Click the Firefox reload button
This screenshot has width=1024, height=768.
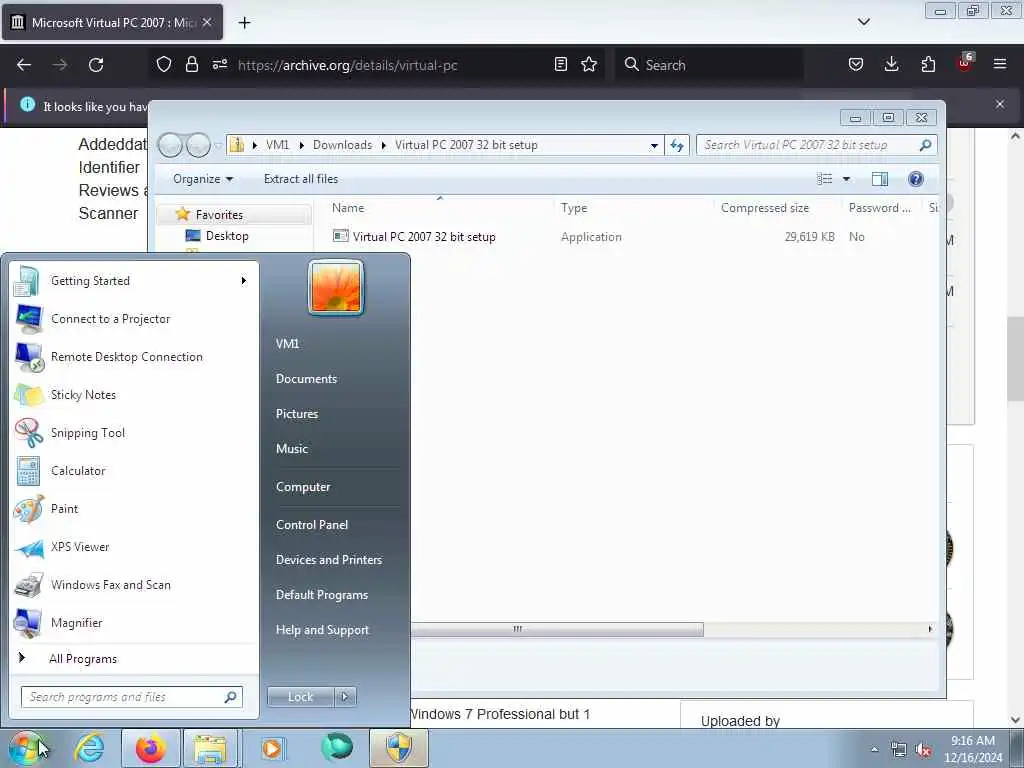coord(96,65)
